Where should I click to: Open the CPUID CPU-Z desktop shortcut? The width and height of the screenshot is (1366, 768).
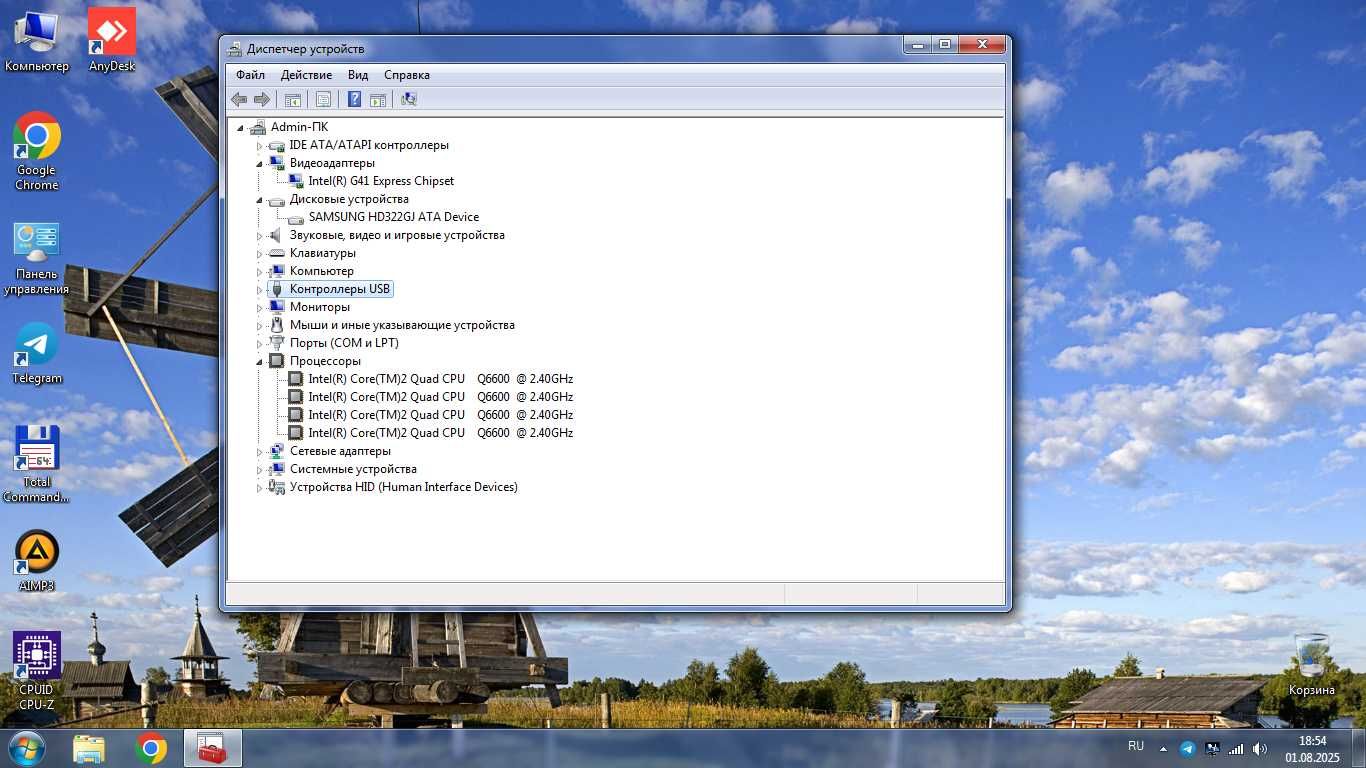[x=37, y=670]
